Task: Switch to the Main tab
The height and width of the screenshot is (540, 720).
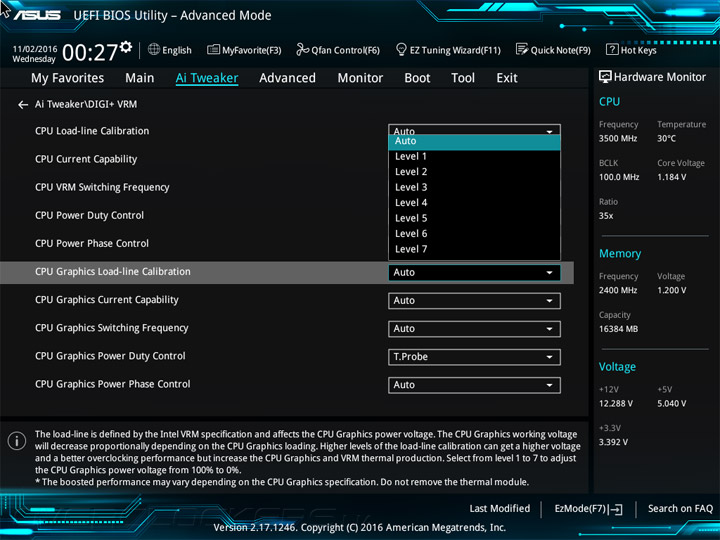Action: point(140,78)
